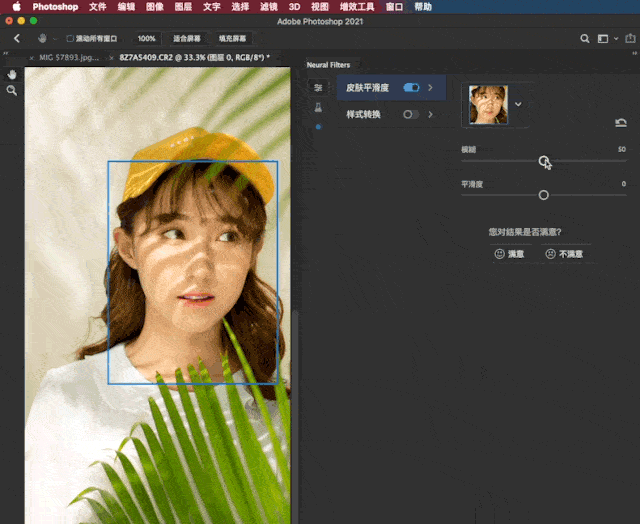This screenshot has width=640, height=524.
Task: Click the workspace layout icon
Action: point(603,38)
